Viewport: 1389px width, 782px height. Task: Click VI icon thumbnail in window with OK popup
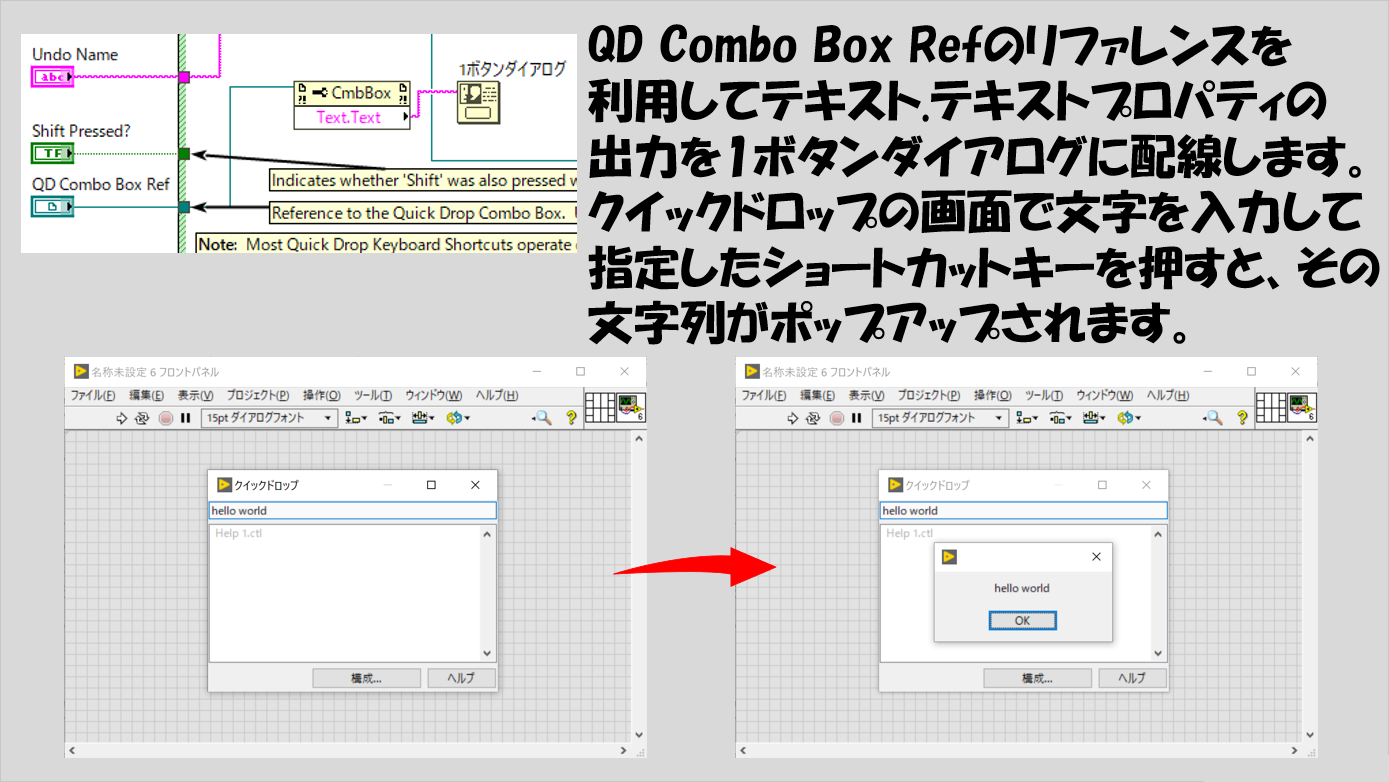1301,407
